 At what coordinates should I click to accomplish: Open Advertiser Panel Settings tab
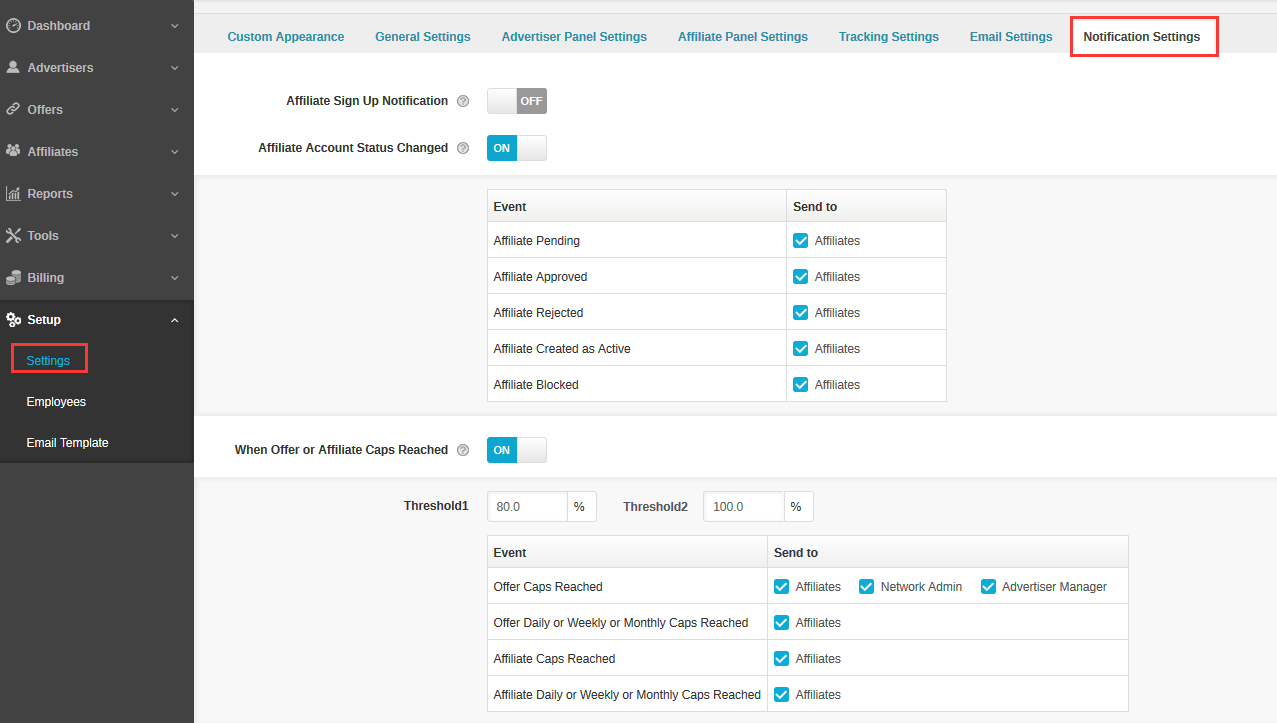coord(574,37)
